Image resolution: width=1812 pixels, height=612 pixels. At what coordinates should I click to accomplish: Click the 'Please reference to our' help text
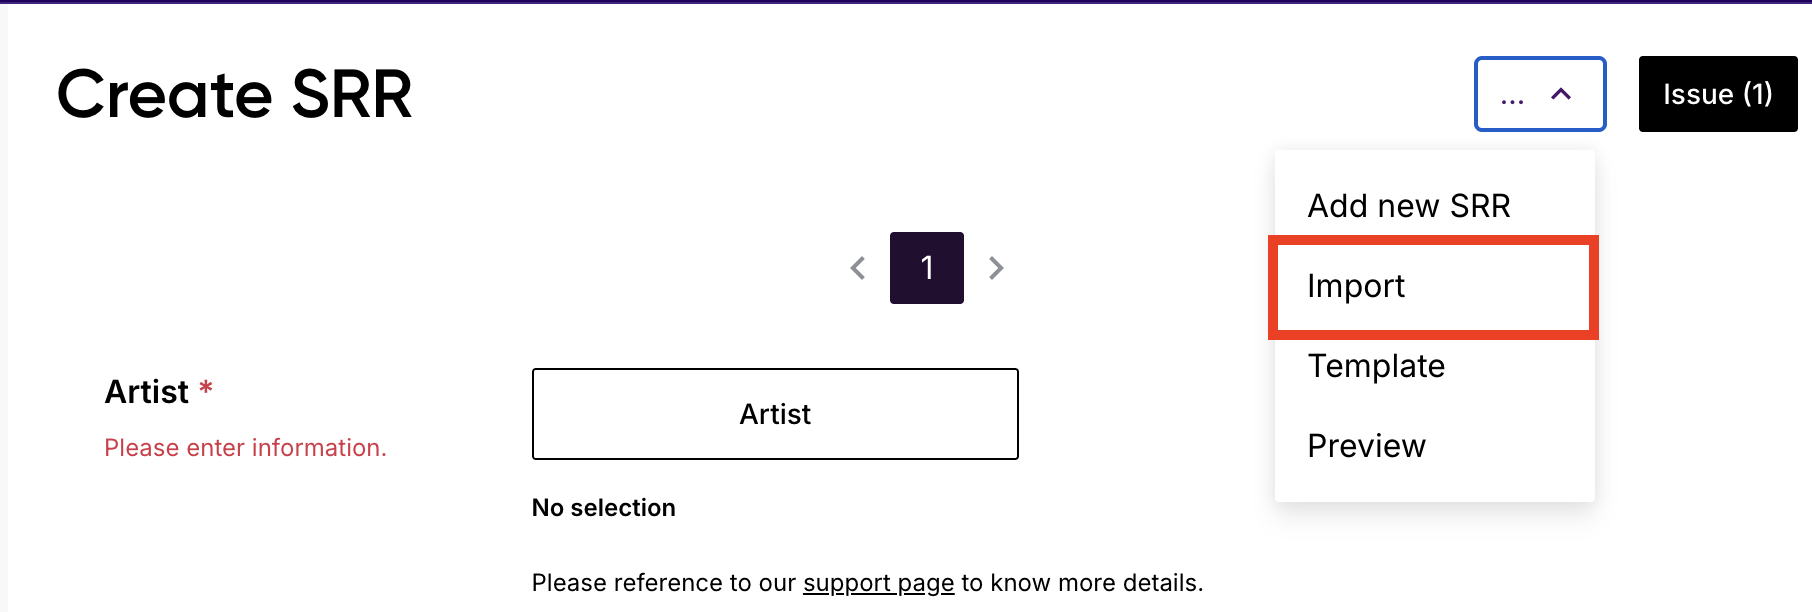(664, 583)
